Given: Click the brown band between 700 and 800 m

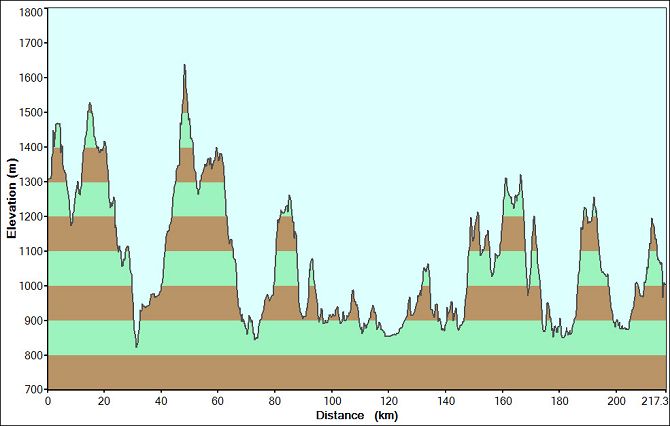Looking at the screenshot, I should [x=357, y=372].
